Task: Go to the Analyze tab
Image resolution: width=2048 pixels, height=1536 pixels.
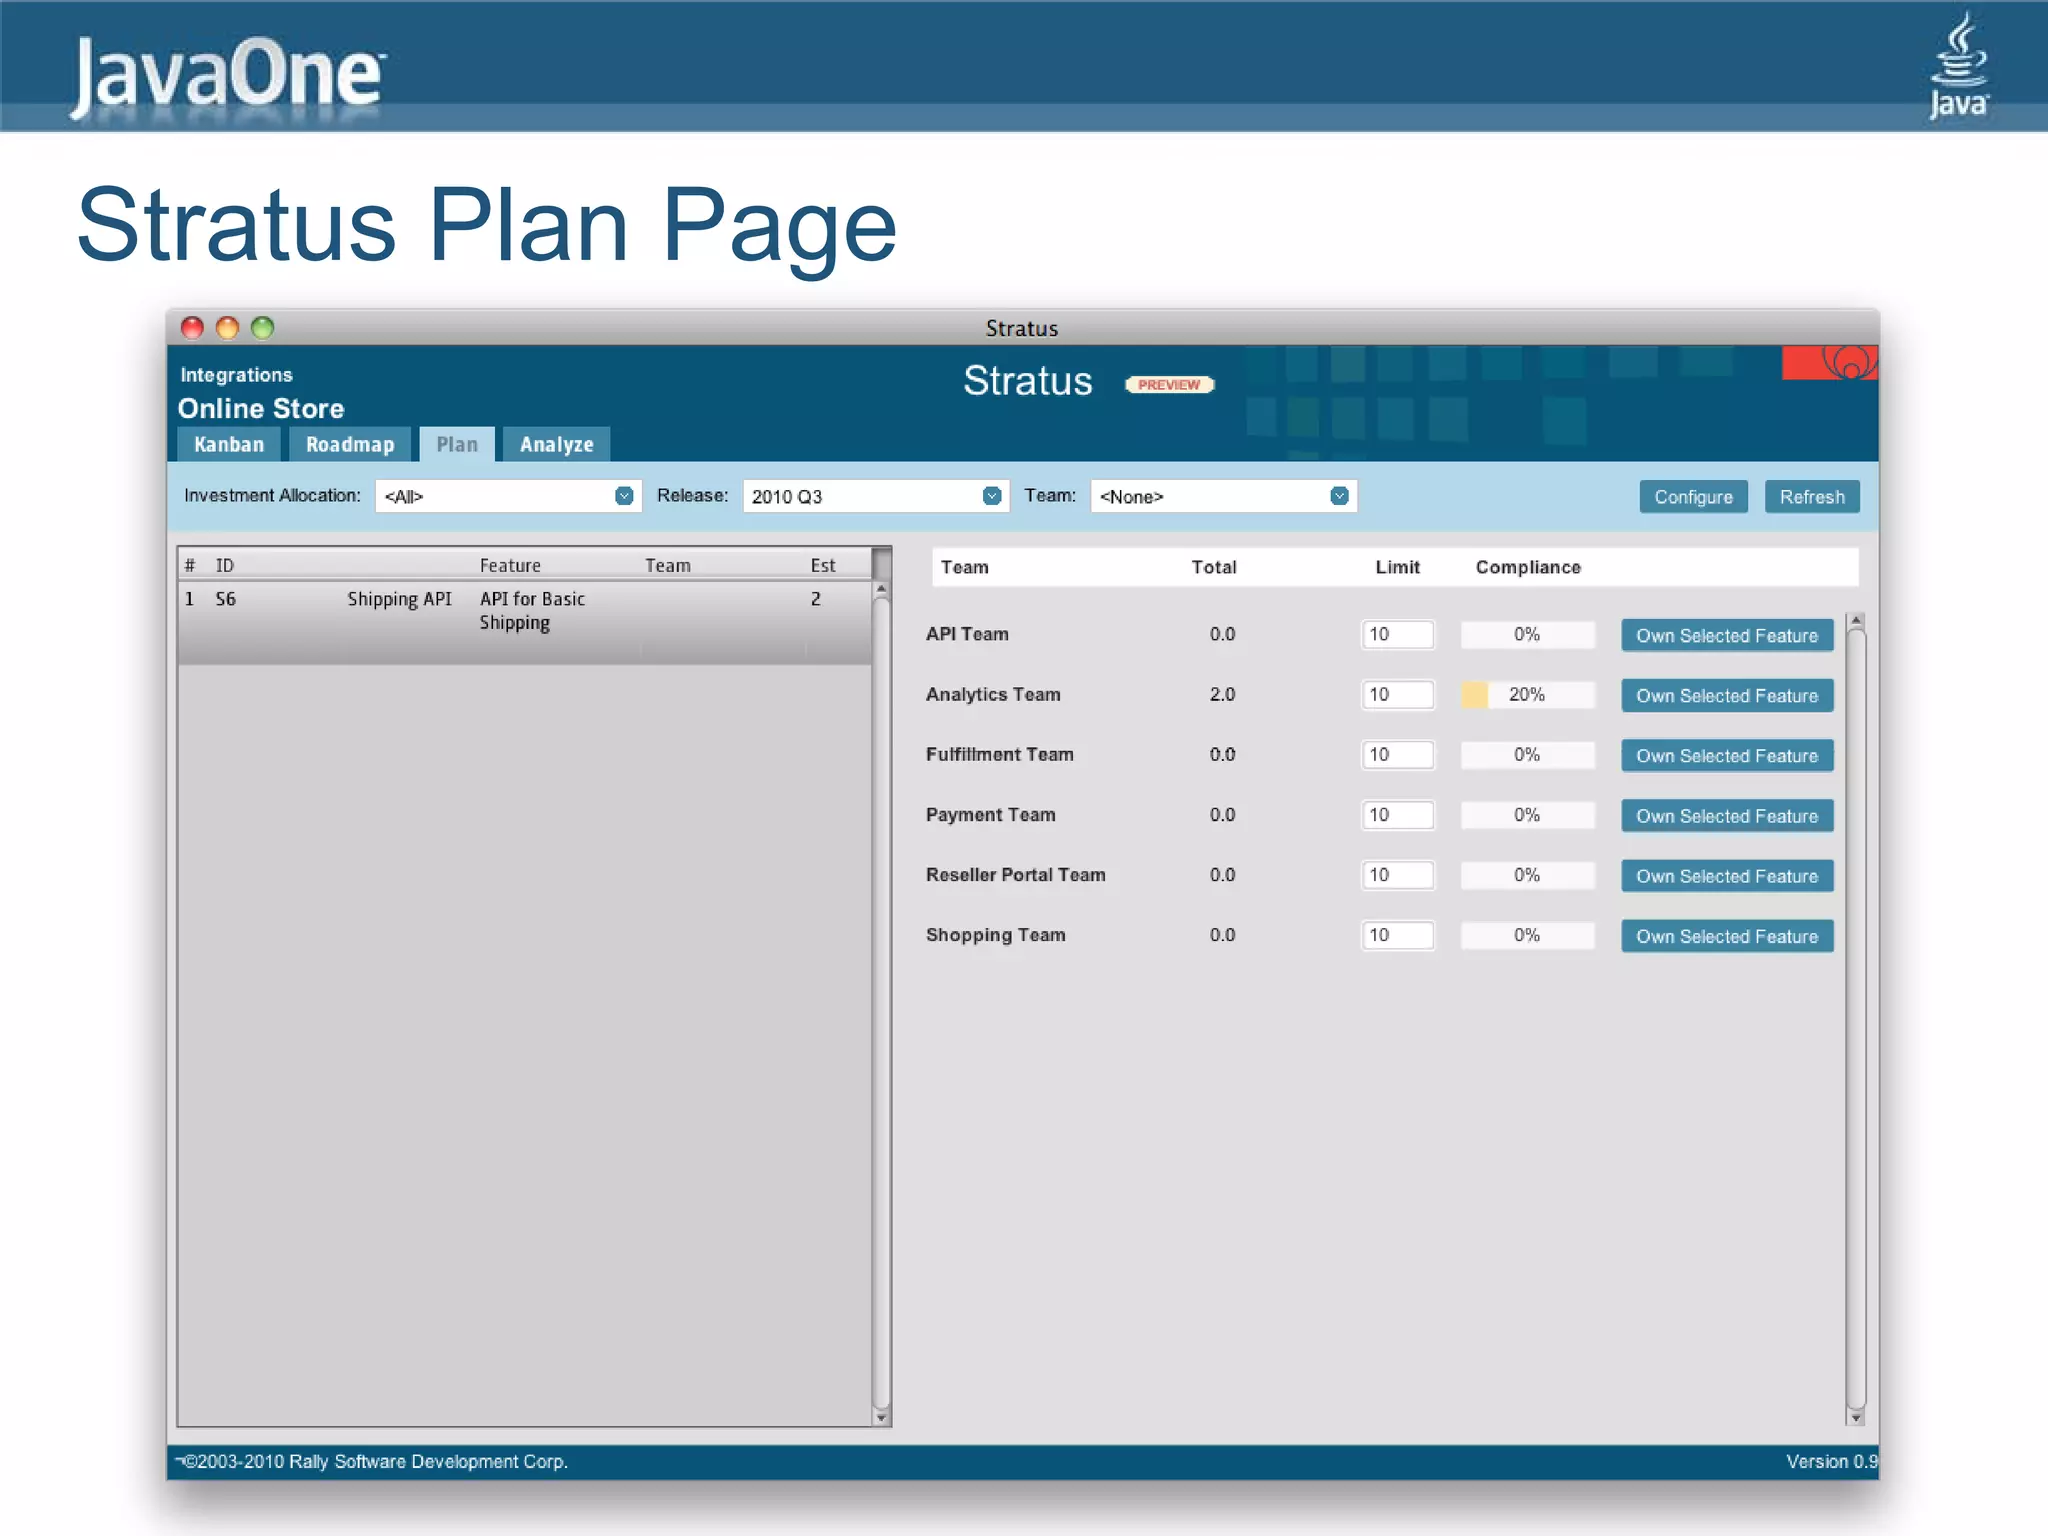Action: click(x=556, y=444)
